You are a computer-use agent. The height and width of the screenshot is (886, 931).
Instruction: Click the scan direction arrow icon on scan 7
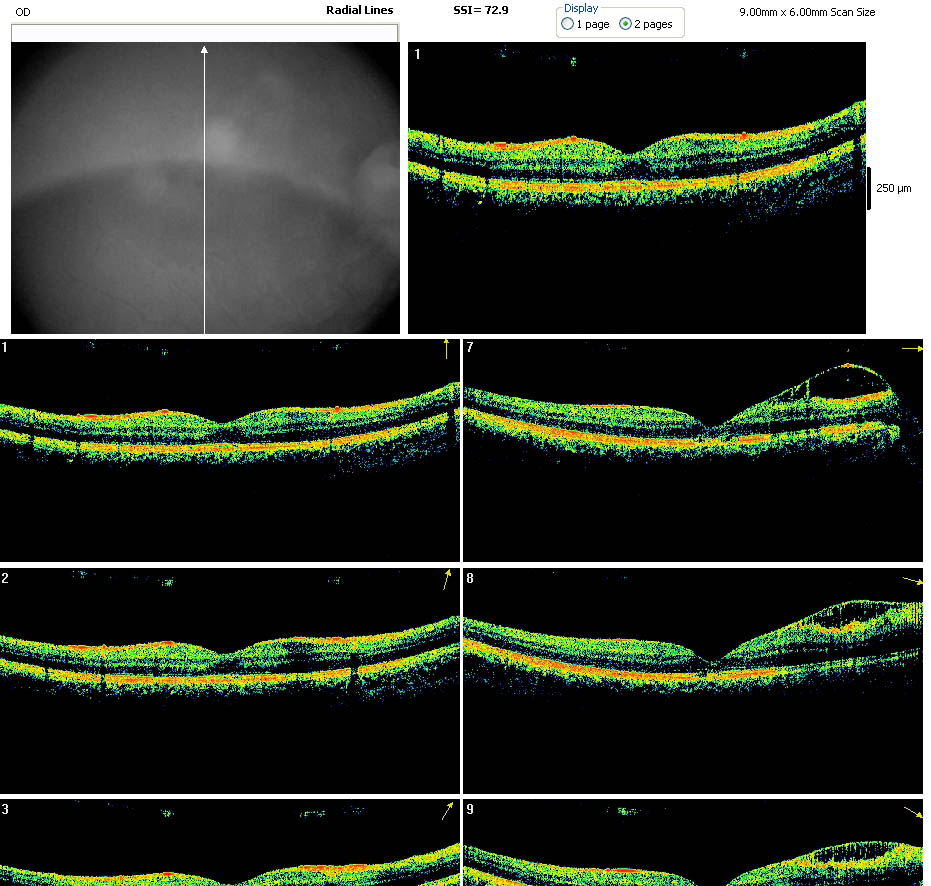[913, 349]
